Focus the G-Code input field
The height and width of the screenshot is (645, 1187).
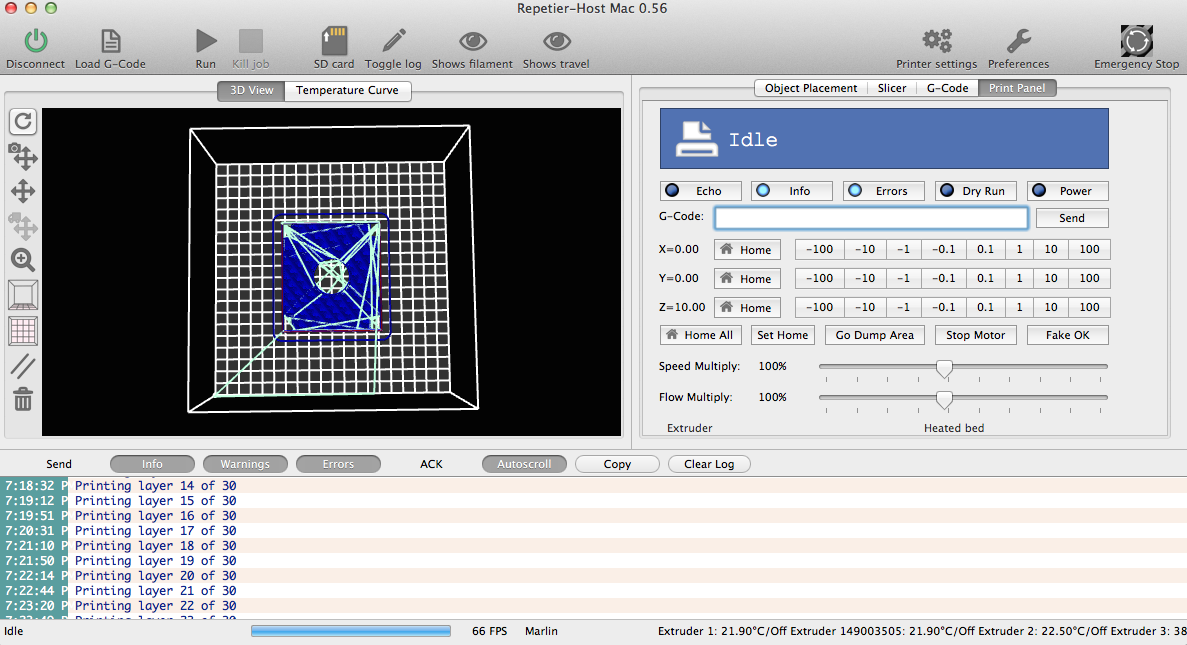871,218
